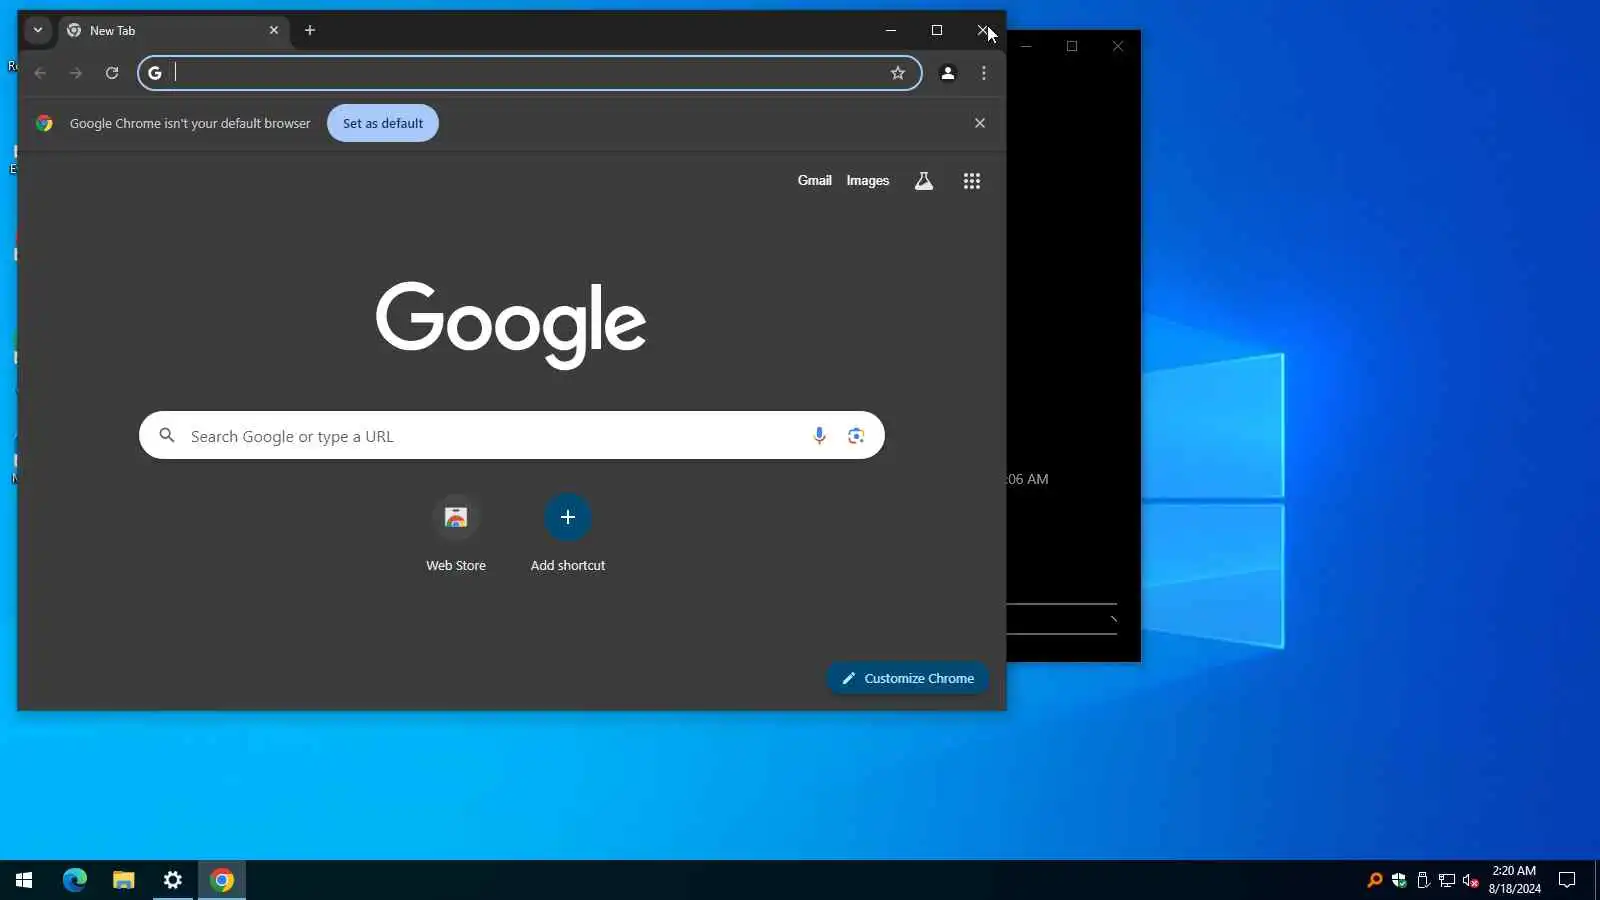
Task: Open the taskbar clock showing 2:20 AM
Action: point(1514,880)
